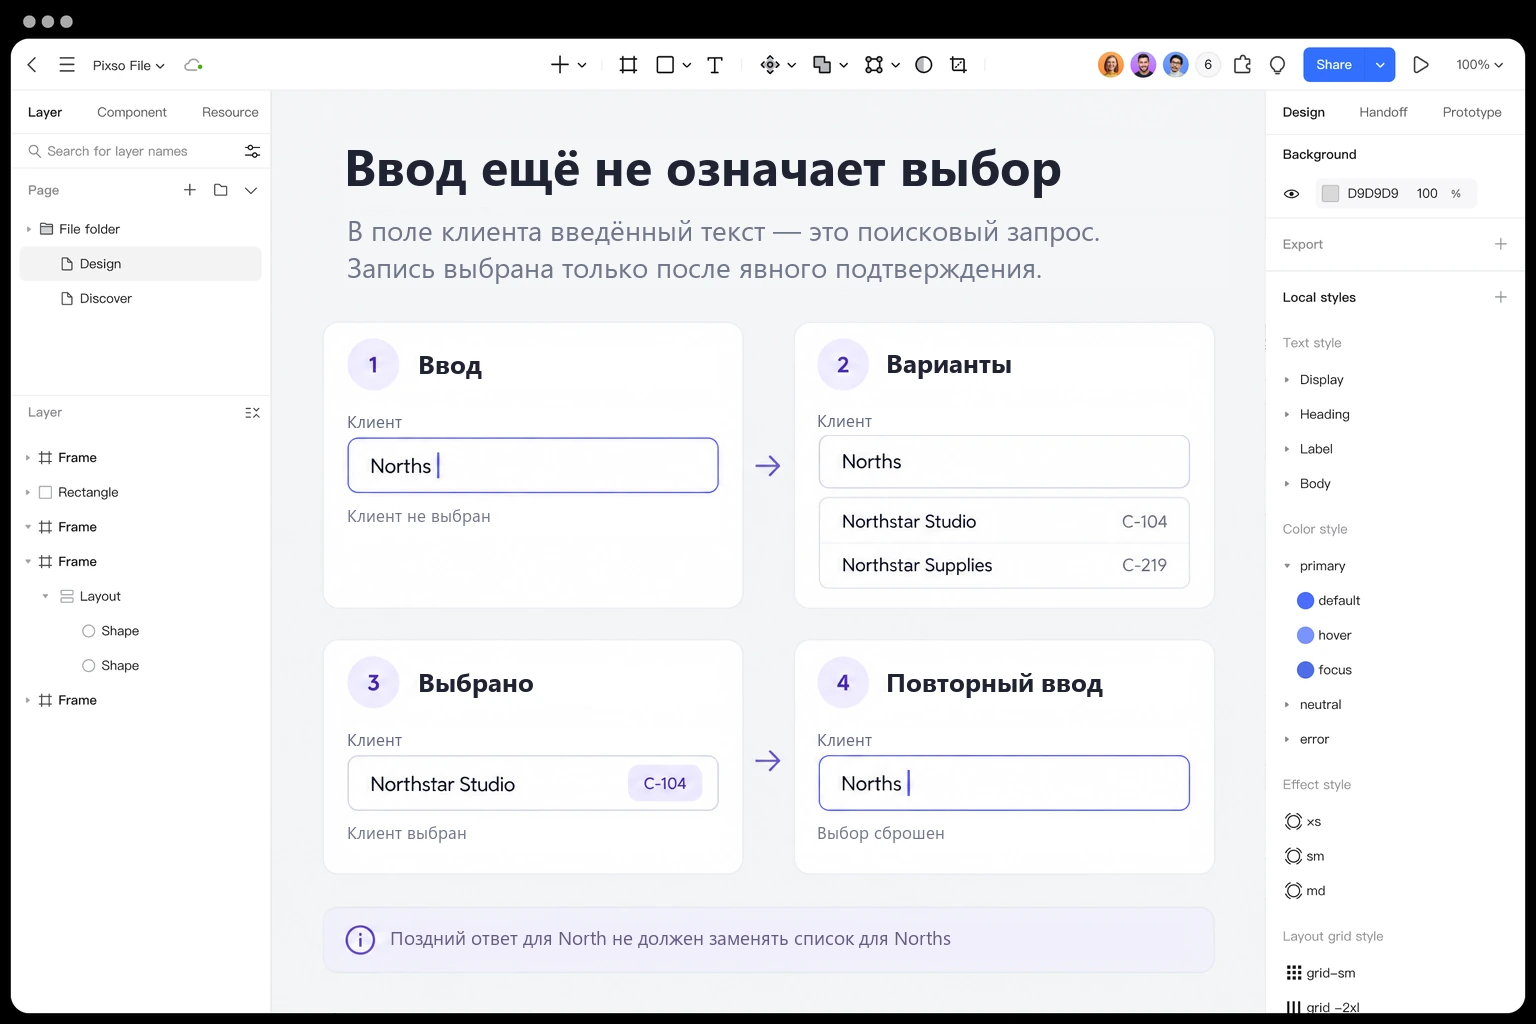Toggle background visibility eye icon
The image size is (1536, 1024).
point(1291,194)
